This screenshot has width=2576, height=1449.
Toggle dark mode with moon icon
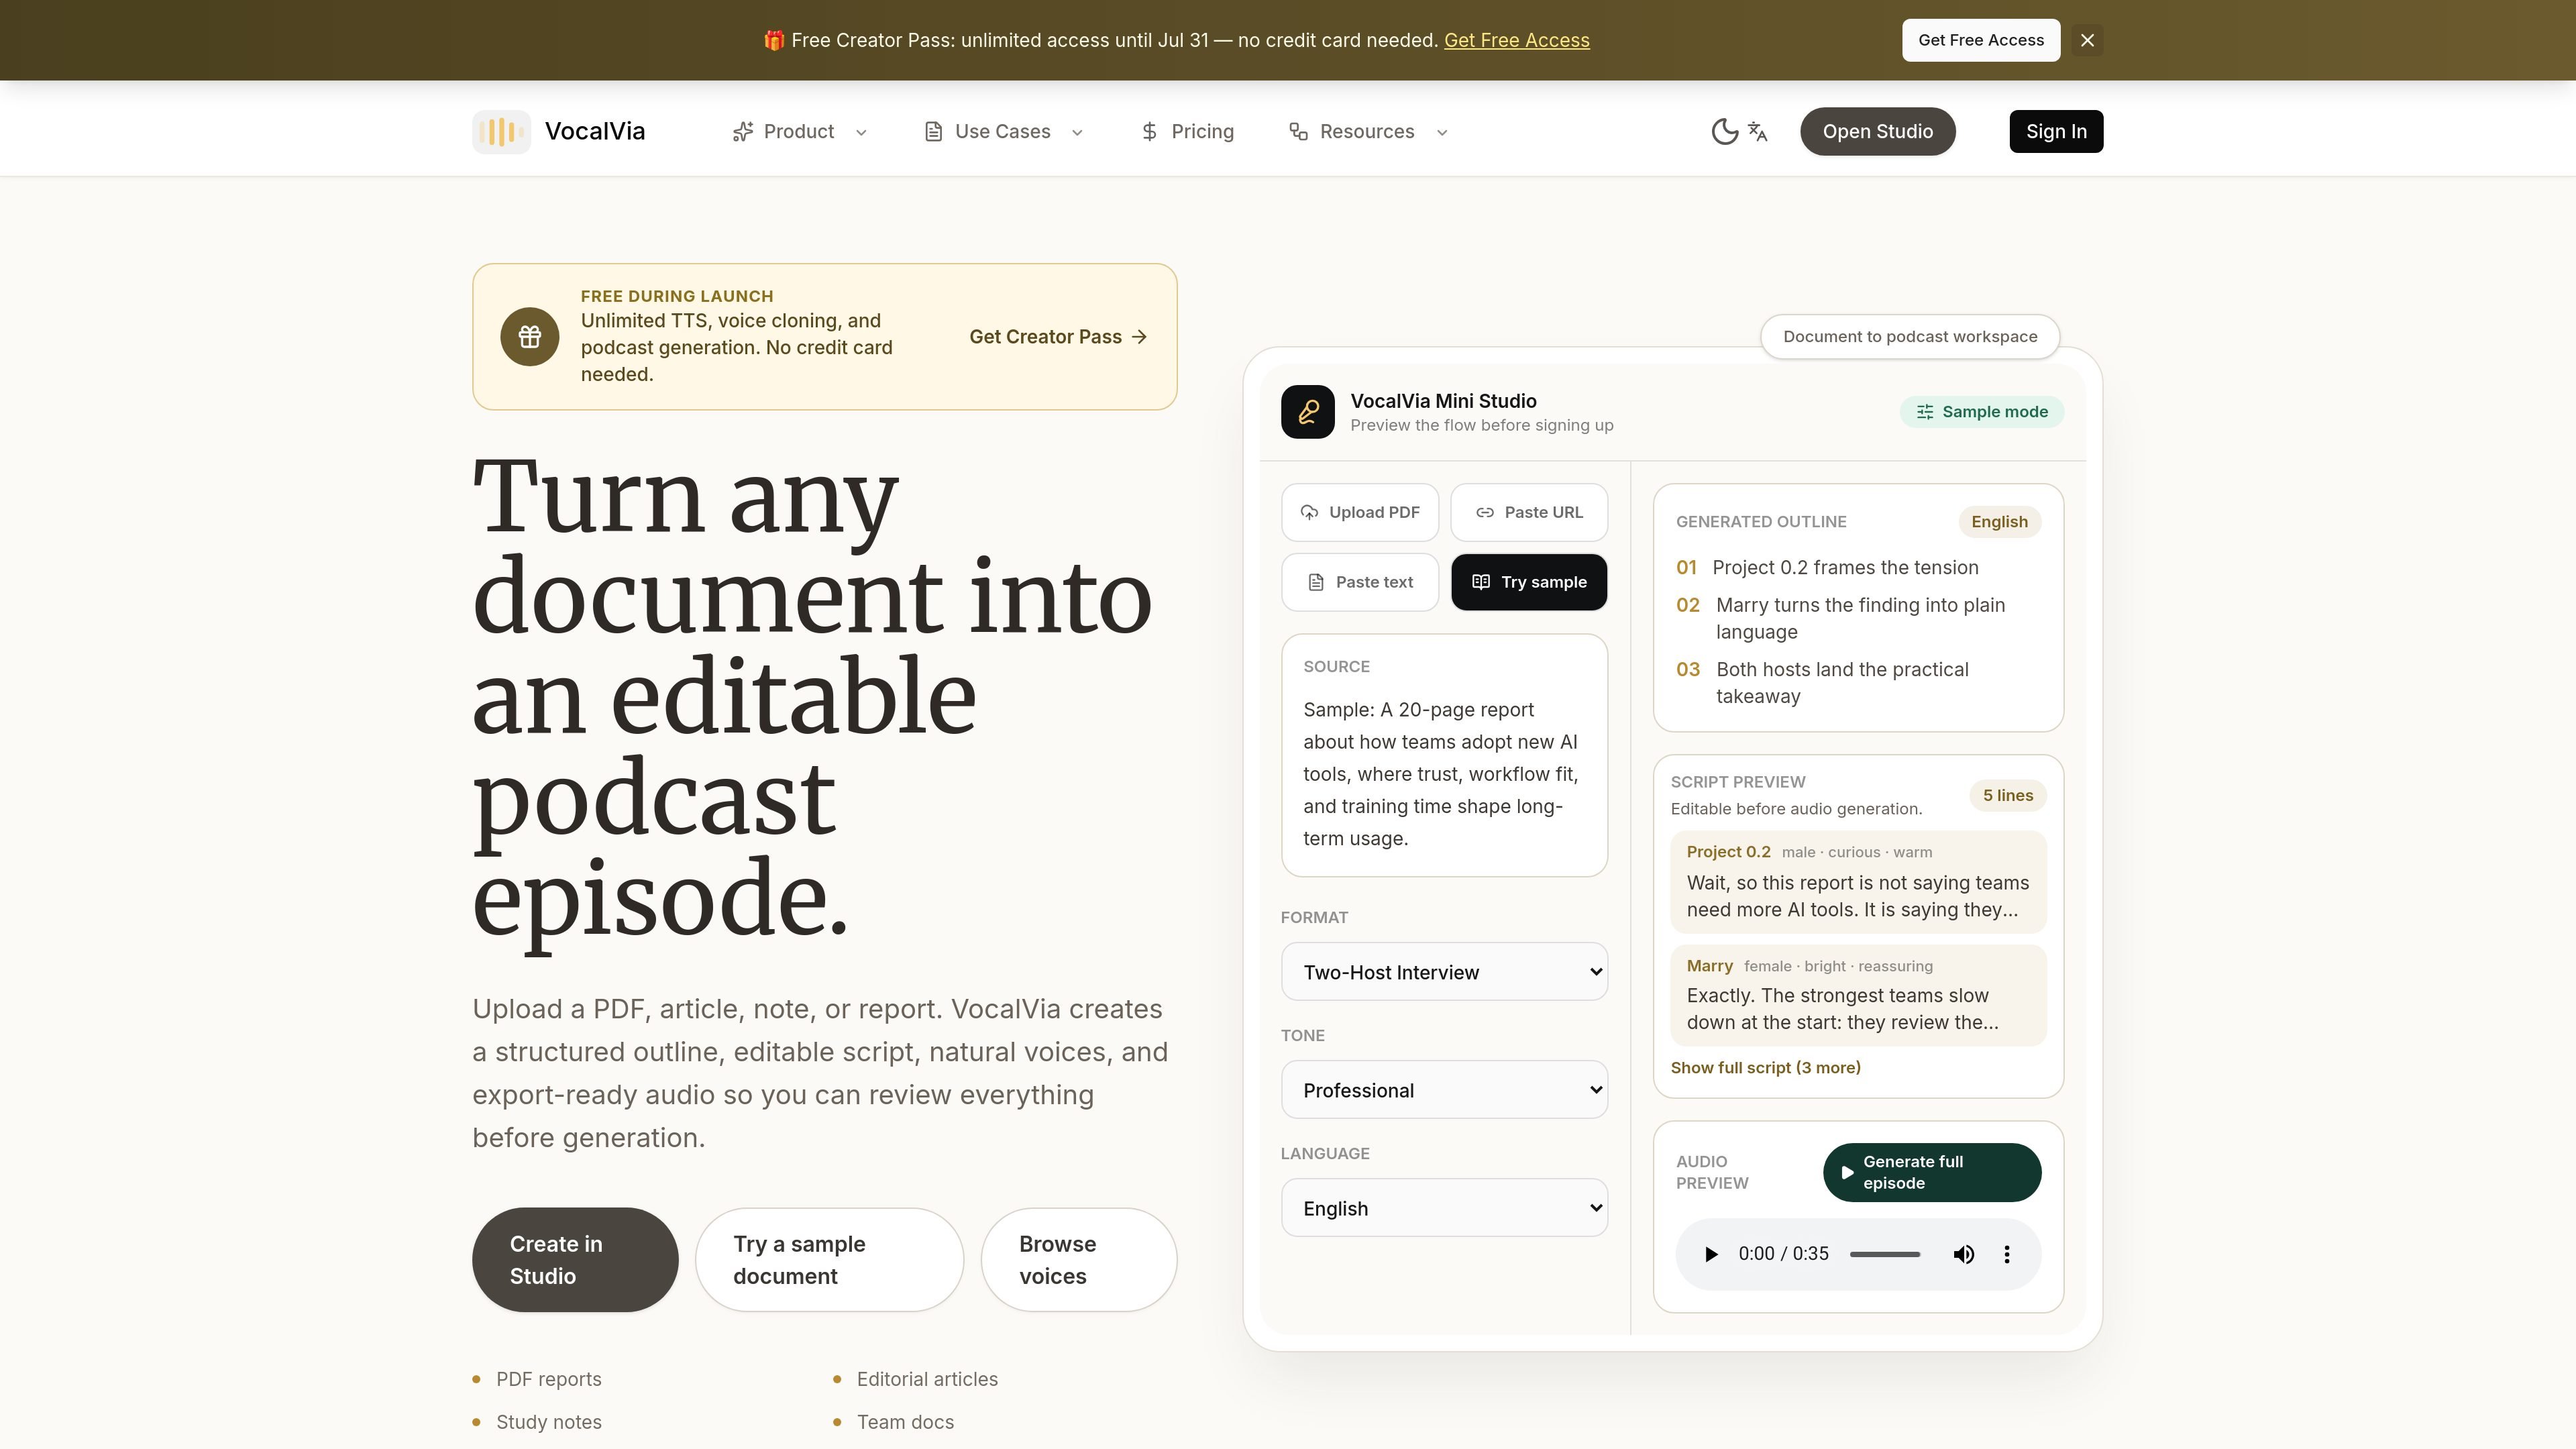point(1724,132)
